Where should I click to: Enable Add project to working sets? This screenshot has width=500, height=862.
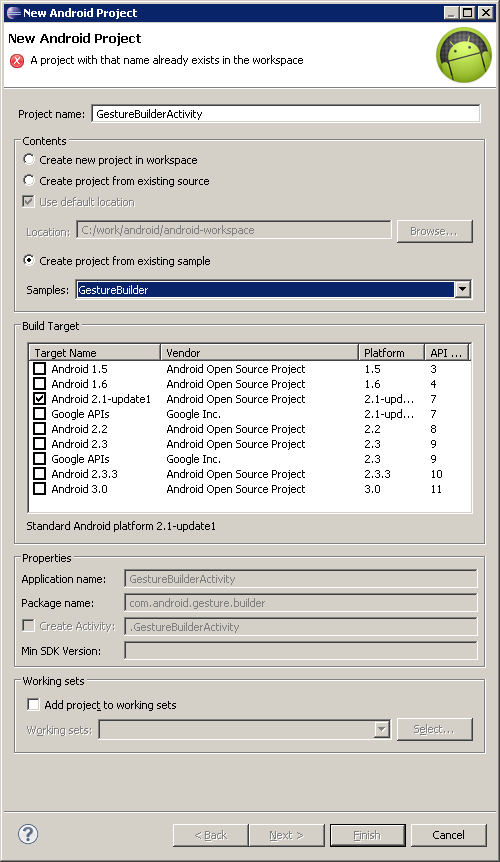(34, 704)
